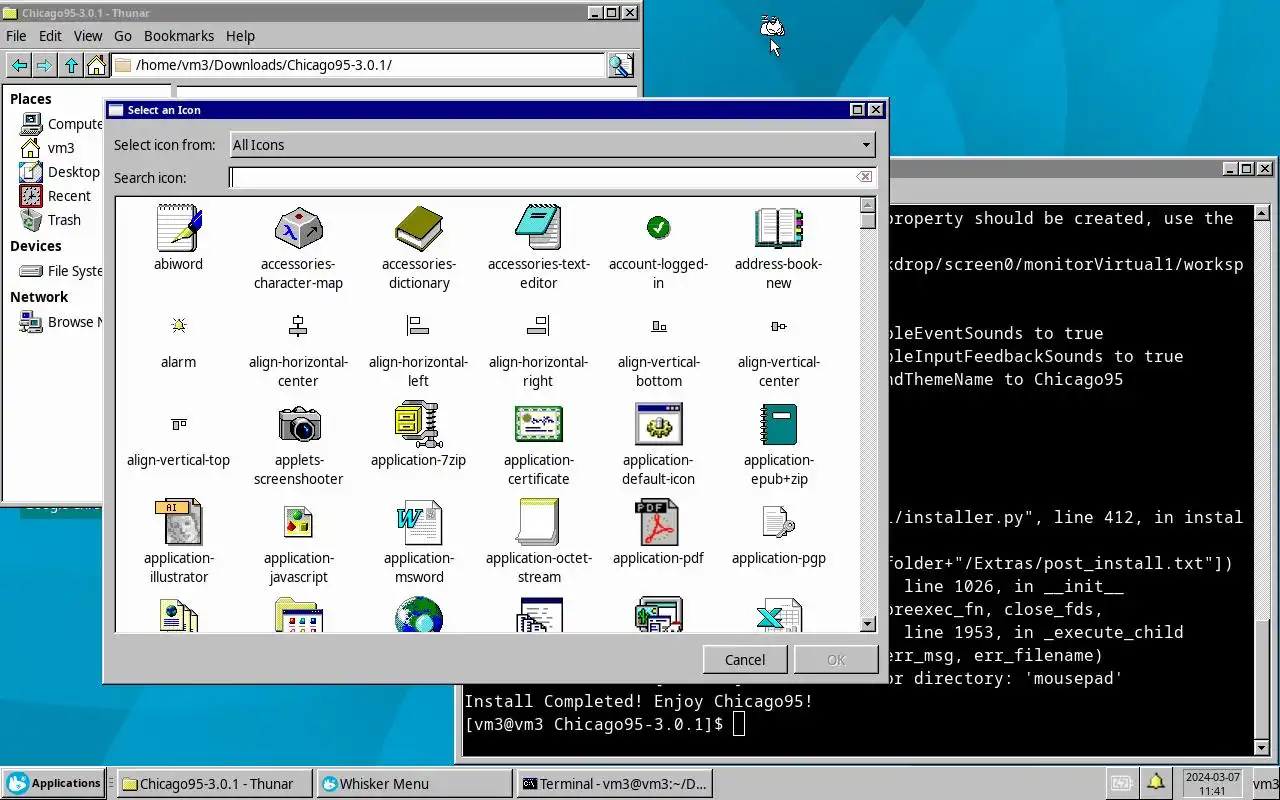
Task: Select the align-horizontal-center icon
Action: [298, 325]
